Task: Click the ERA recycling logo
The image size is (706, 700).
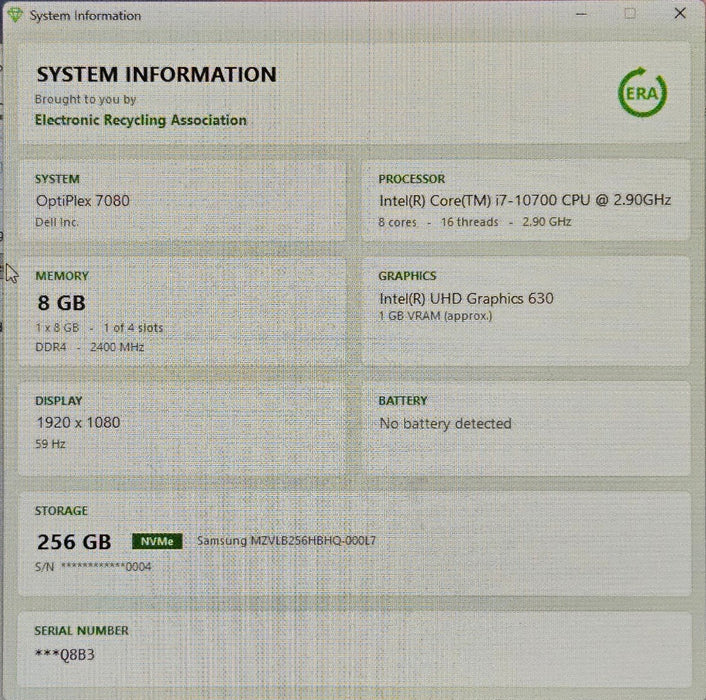Action: (643, 92)
